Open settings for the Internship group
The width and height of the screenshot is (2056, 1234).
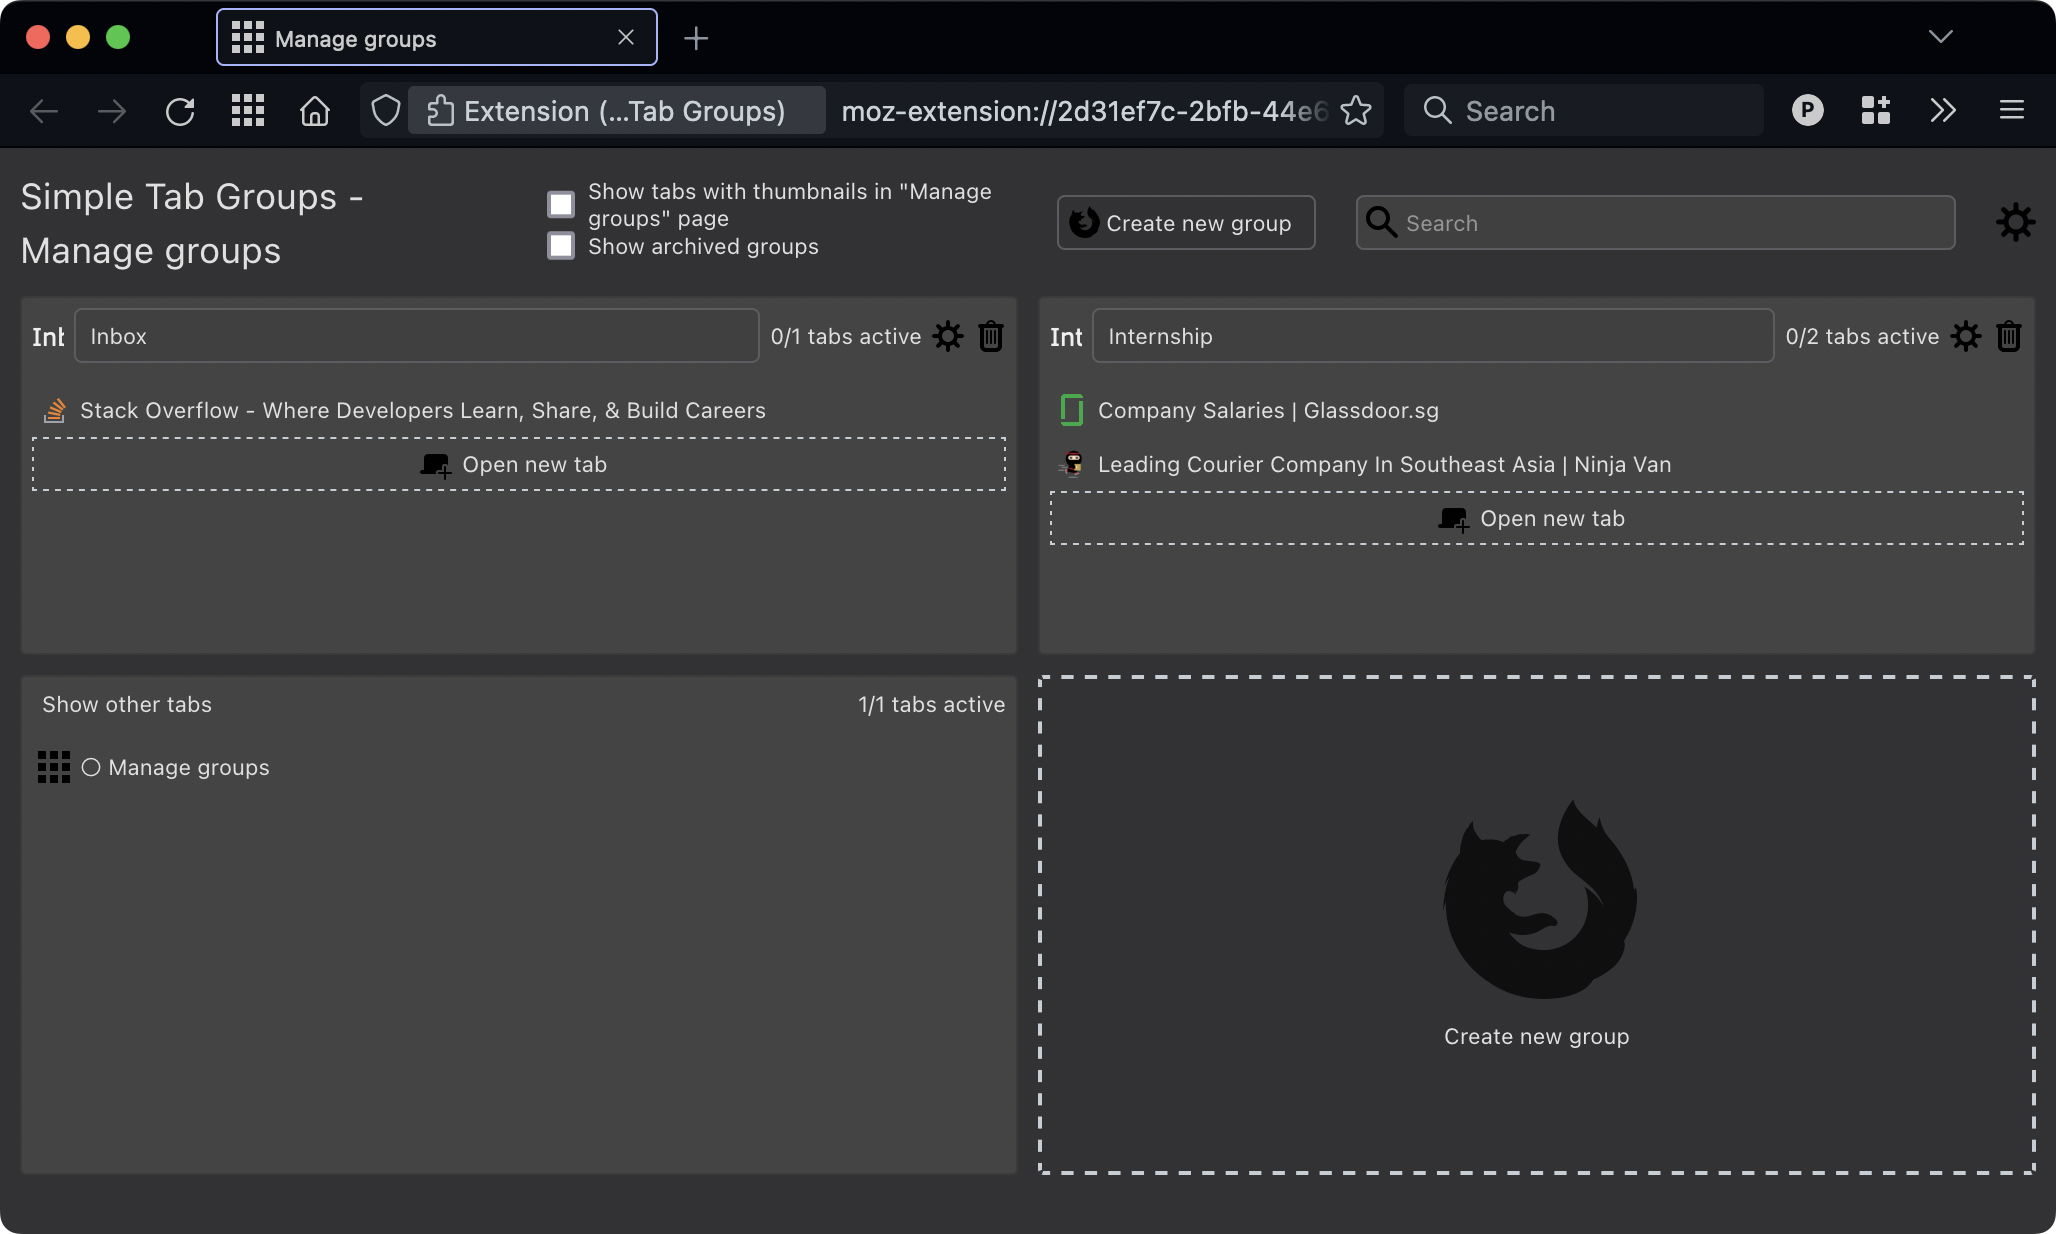[1966, 336]
